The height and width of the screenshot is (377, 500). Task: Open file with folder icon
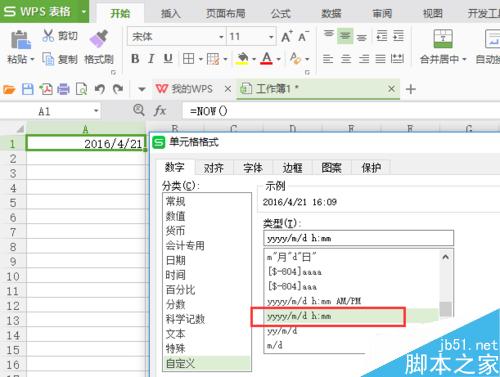(x=9, y=89)
